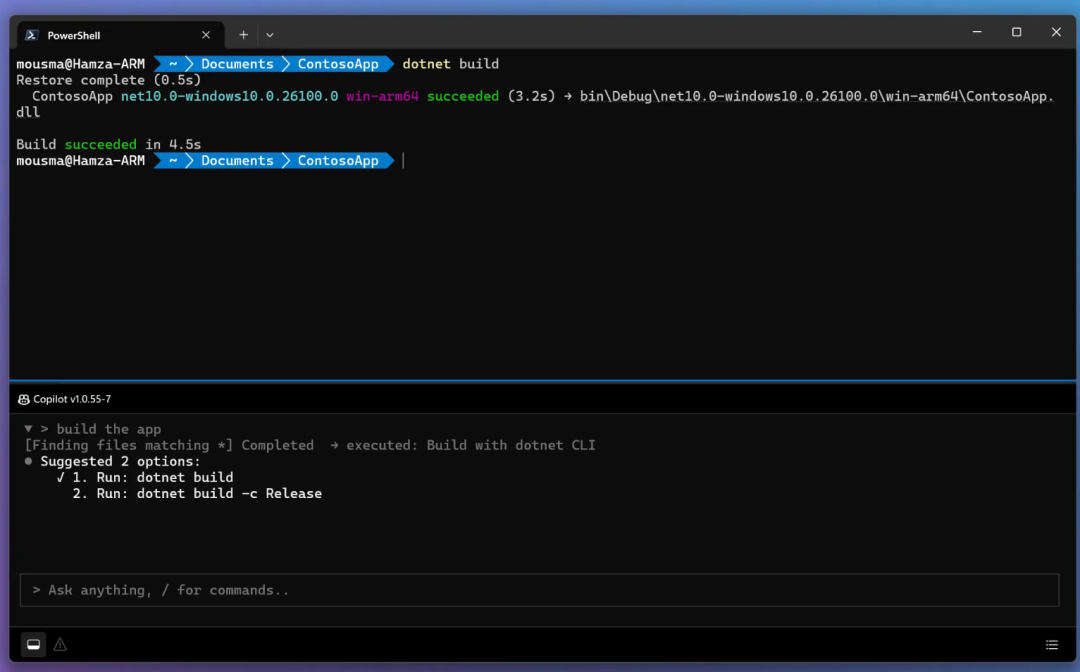Open a new terminal tab
Viewport: 1080px width, 672px height.
[x=243, y=35]
